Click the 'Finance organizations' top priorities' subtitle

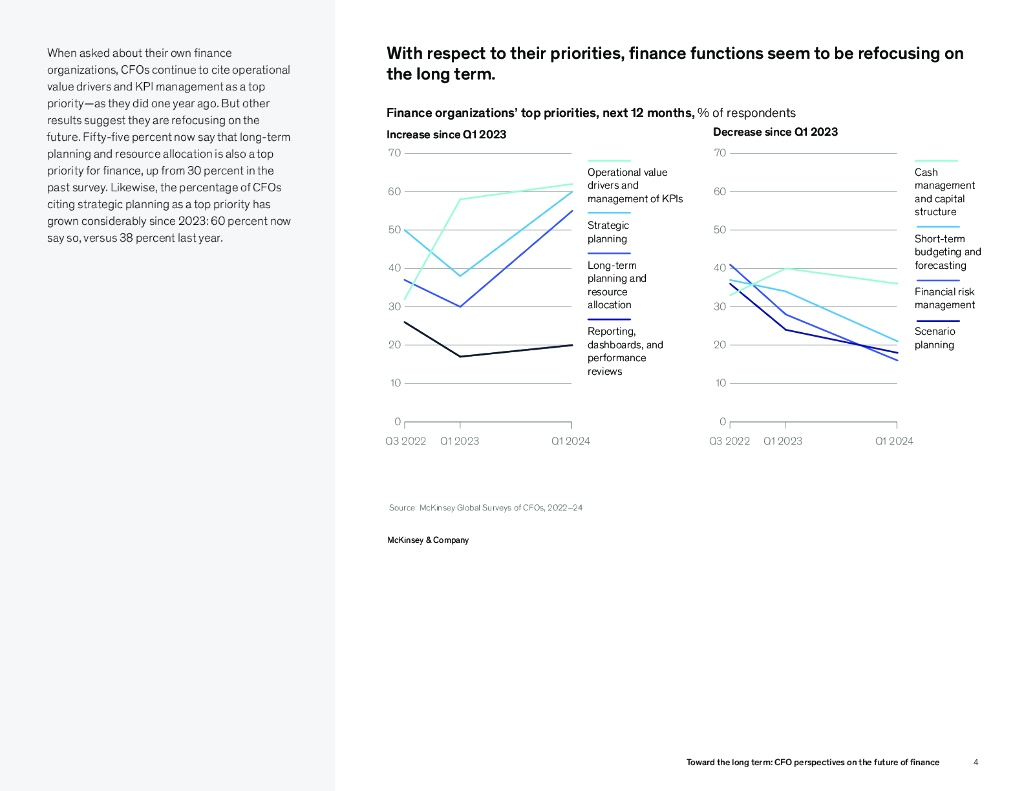pyautogui.click(x=590, y=113)
